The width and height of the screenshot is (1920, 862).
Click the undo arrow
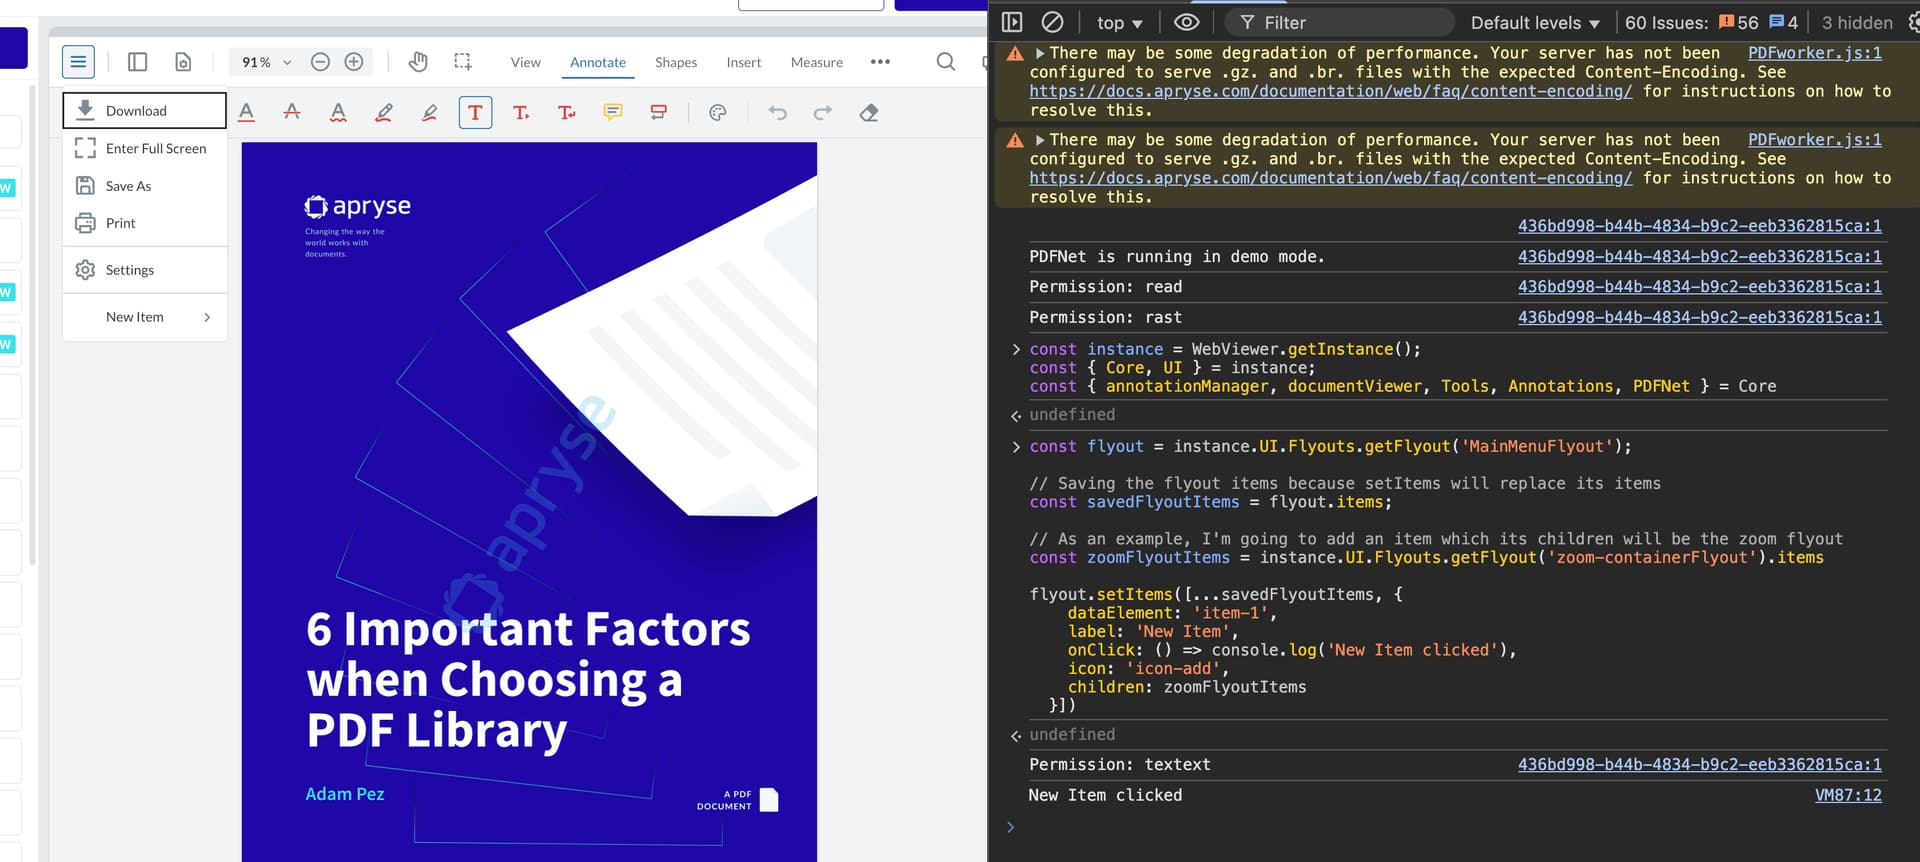(777, 113)
